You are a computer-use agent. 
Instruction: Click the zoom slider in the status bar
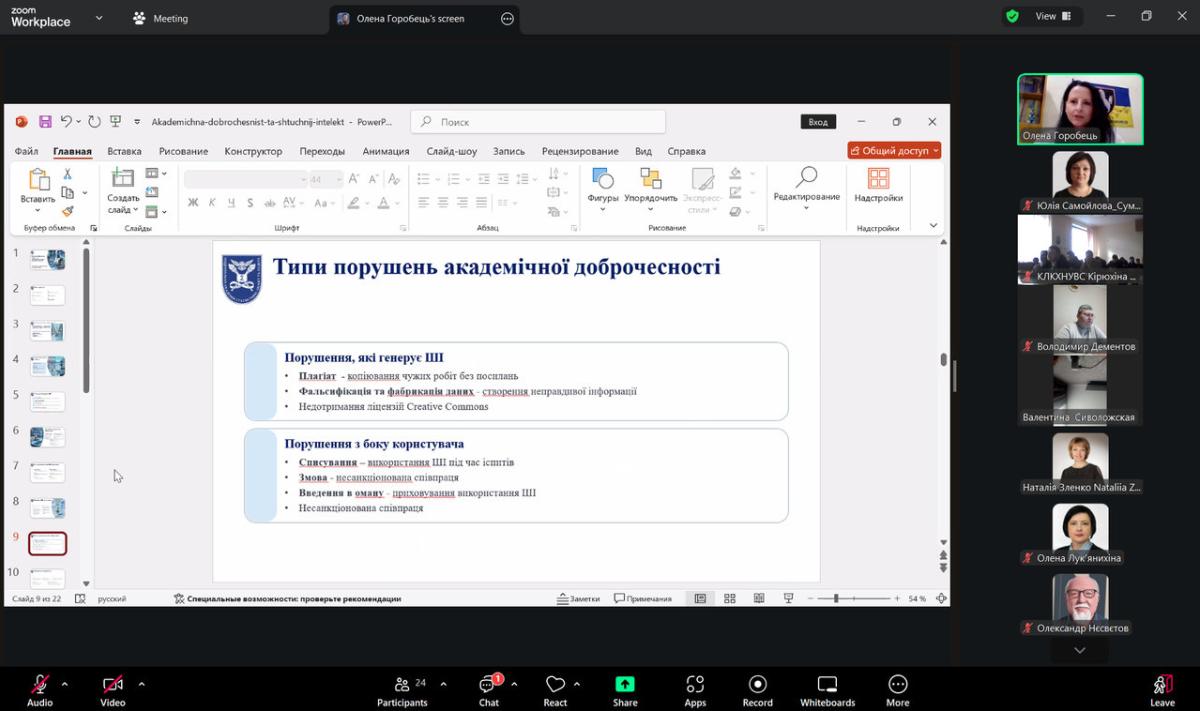[836, 598]
